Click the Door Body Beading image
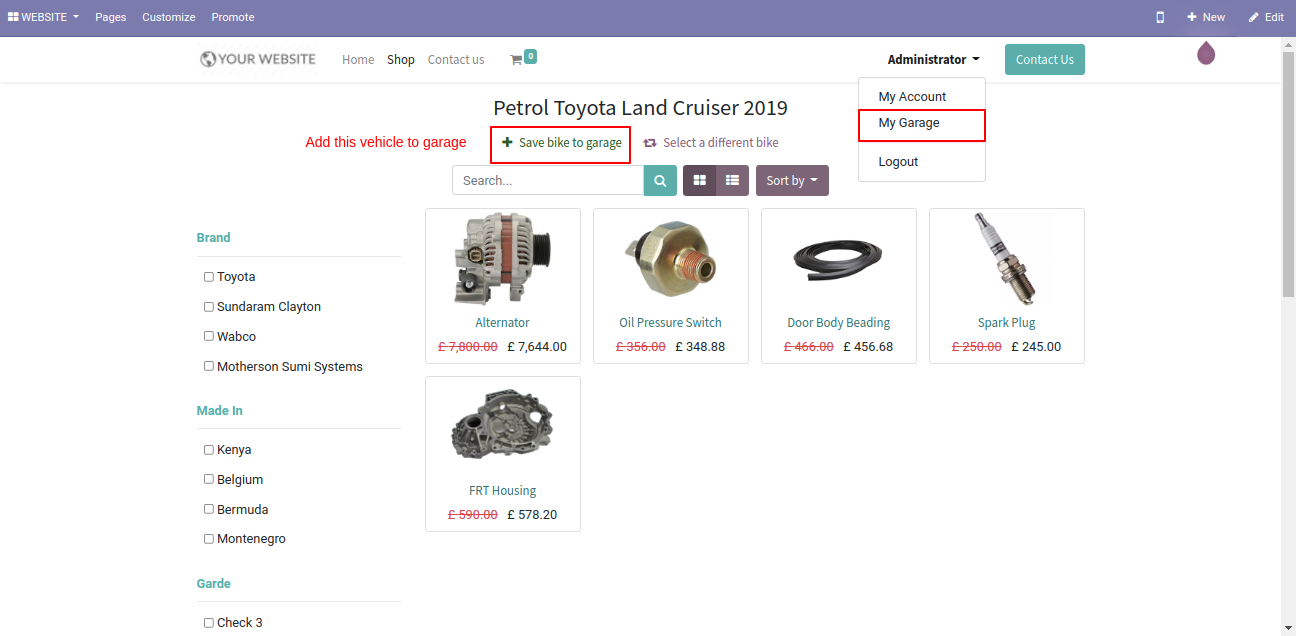The width and height of the screenshot is (1296, 636). tap(838, 260)
